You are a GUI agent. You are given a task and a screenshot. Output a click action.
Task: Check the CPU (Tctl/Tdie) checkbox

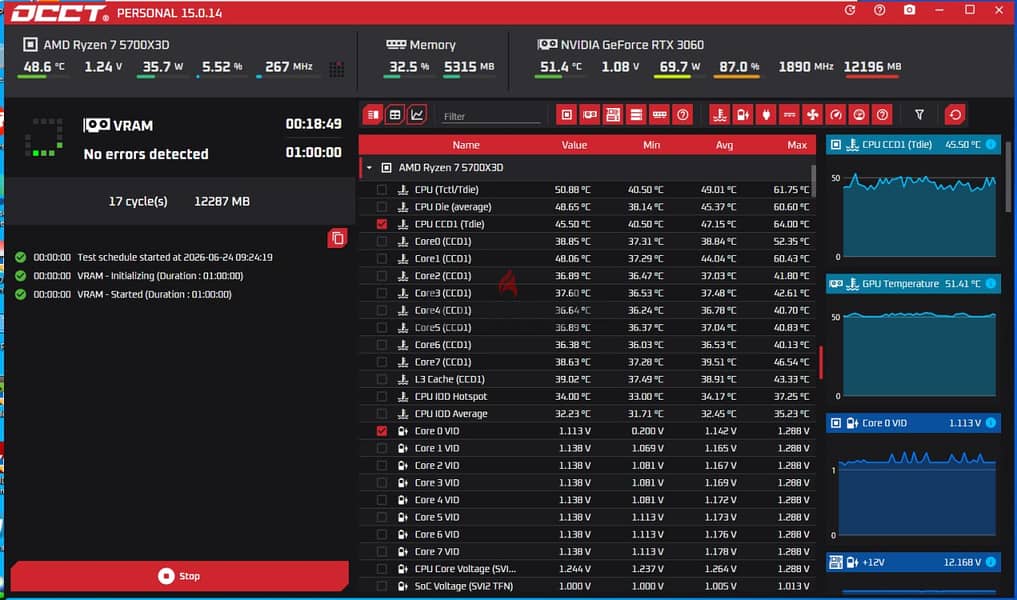pyautogui.click(x=381, y=189)
